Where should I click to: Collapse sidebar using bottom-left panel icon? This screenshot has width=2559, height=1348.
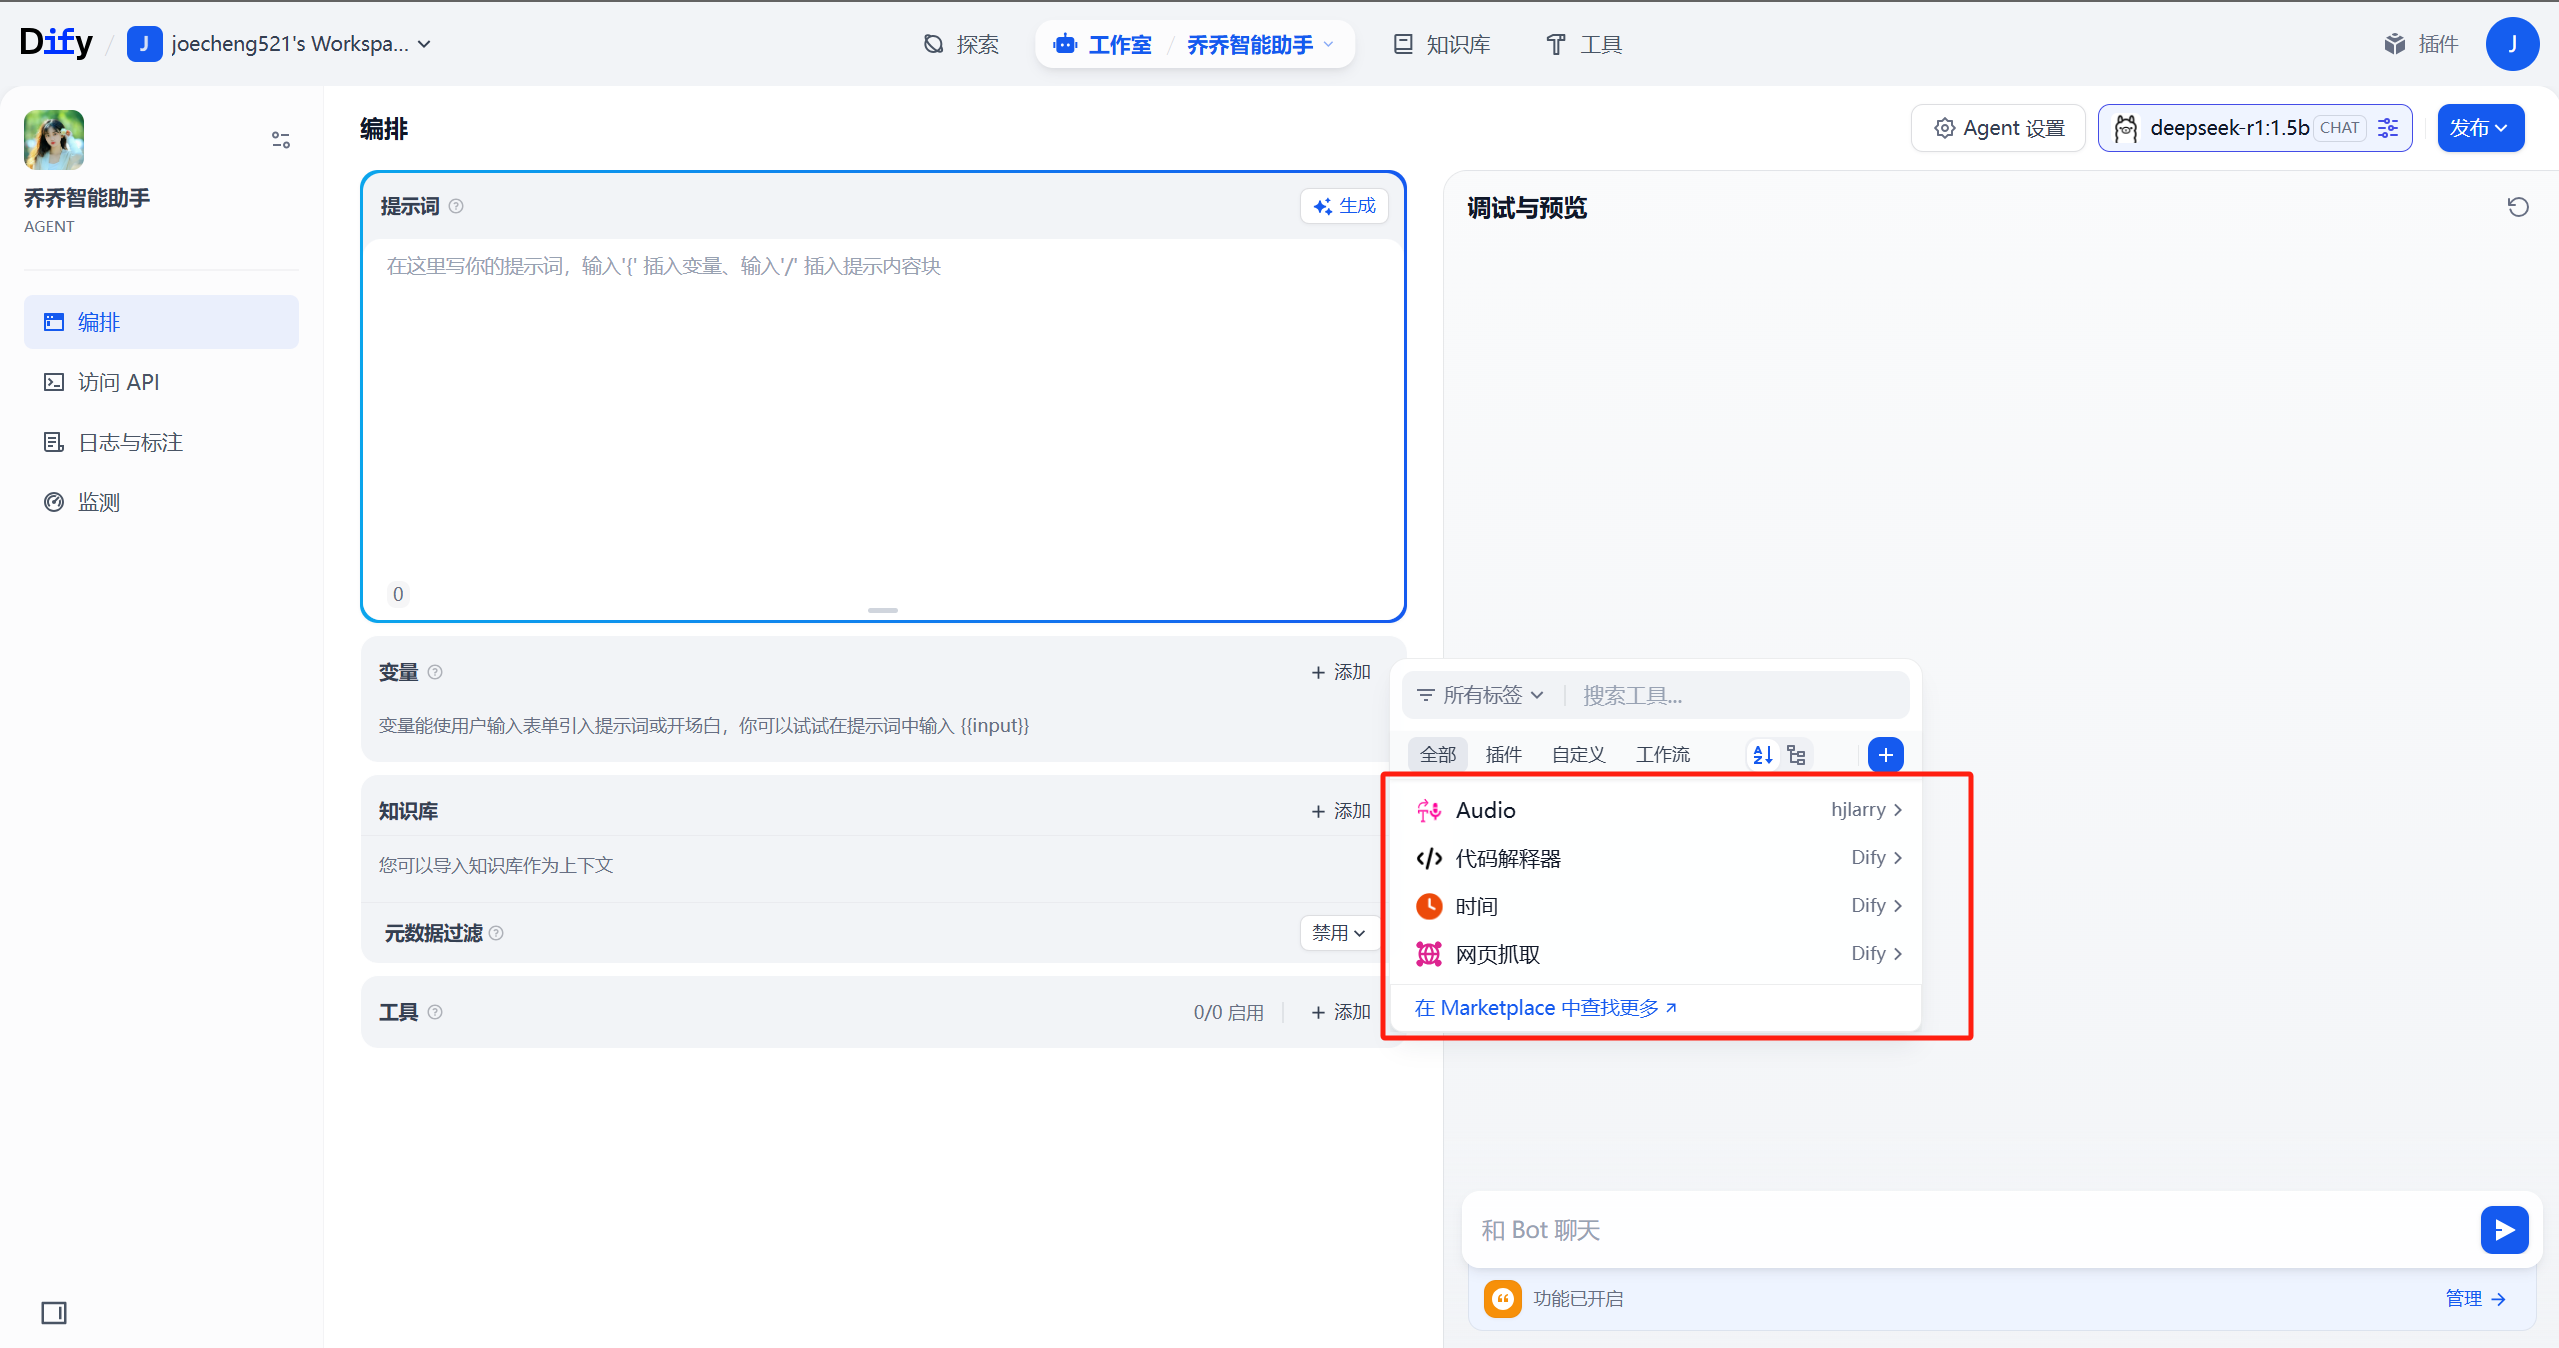tap(54, 1312)
